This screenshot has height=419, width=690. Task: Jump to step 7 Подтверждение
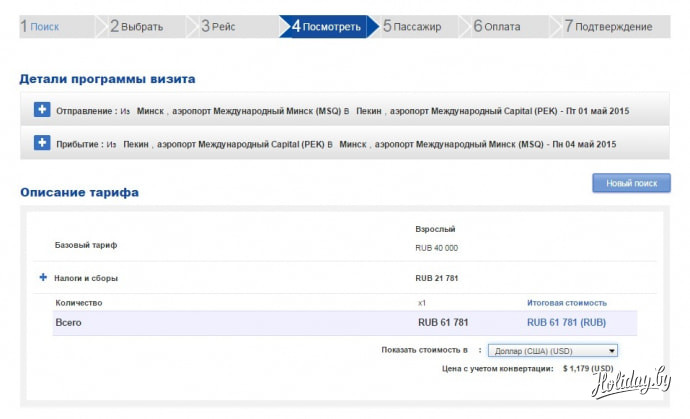pyautogui.click(x=608, y=26)
